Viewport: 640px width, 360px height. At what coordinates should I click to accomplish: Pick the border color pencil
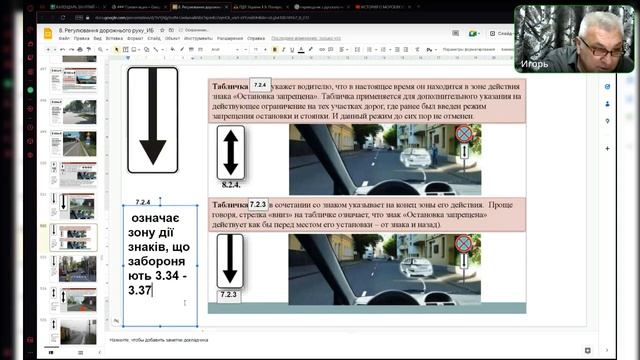pos(182,49)
